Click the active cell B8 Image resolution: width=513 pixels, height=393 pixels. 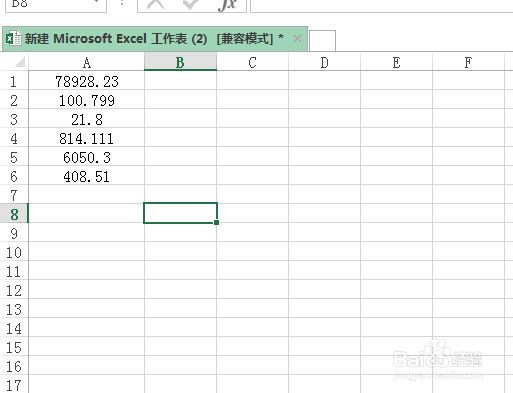point(180,213)
